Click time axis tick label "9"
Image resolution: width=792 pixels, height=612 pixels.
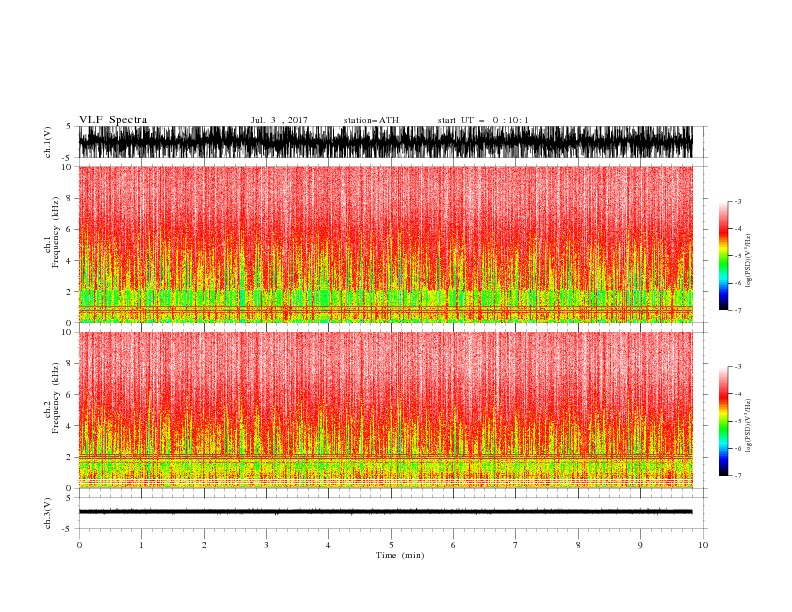coord(640,545)
